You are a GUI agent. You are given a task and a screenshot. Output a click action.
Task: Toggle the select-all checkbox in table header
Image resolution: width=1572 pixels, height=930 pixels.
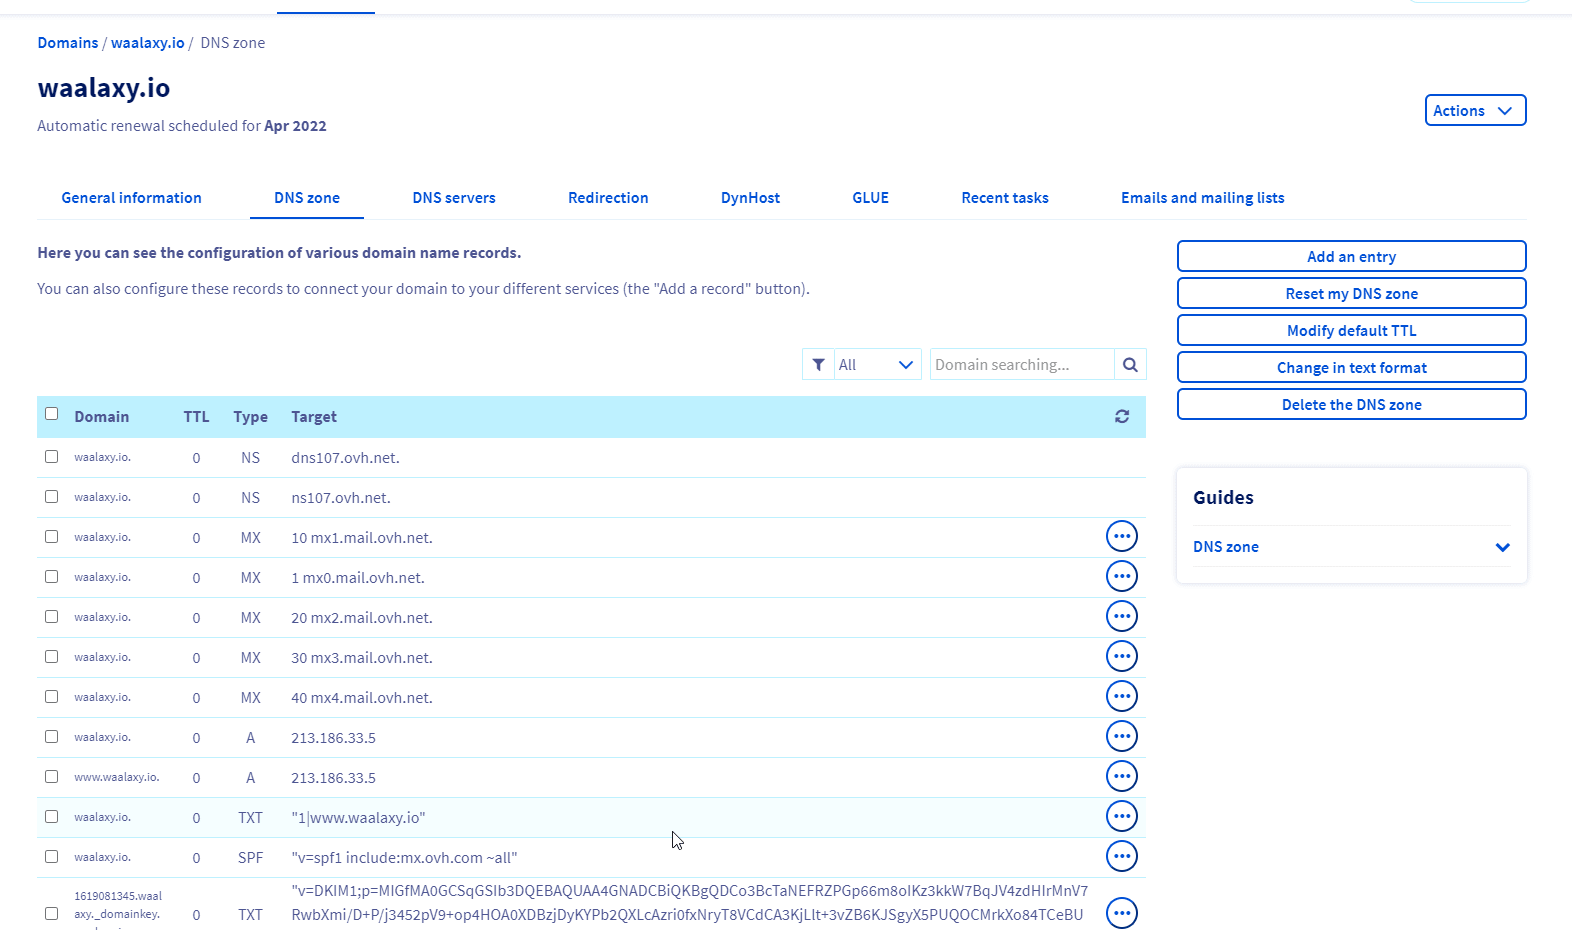51,414
